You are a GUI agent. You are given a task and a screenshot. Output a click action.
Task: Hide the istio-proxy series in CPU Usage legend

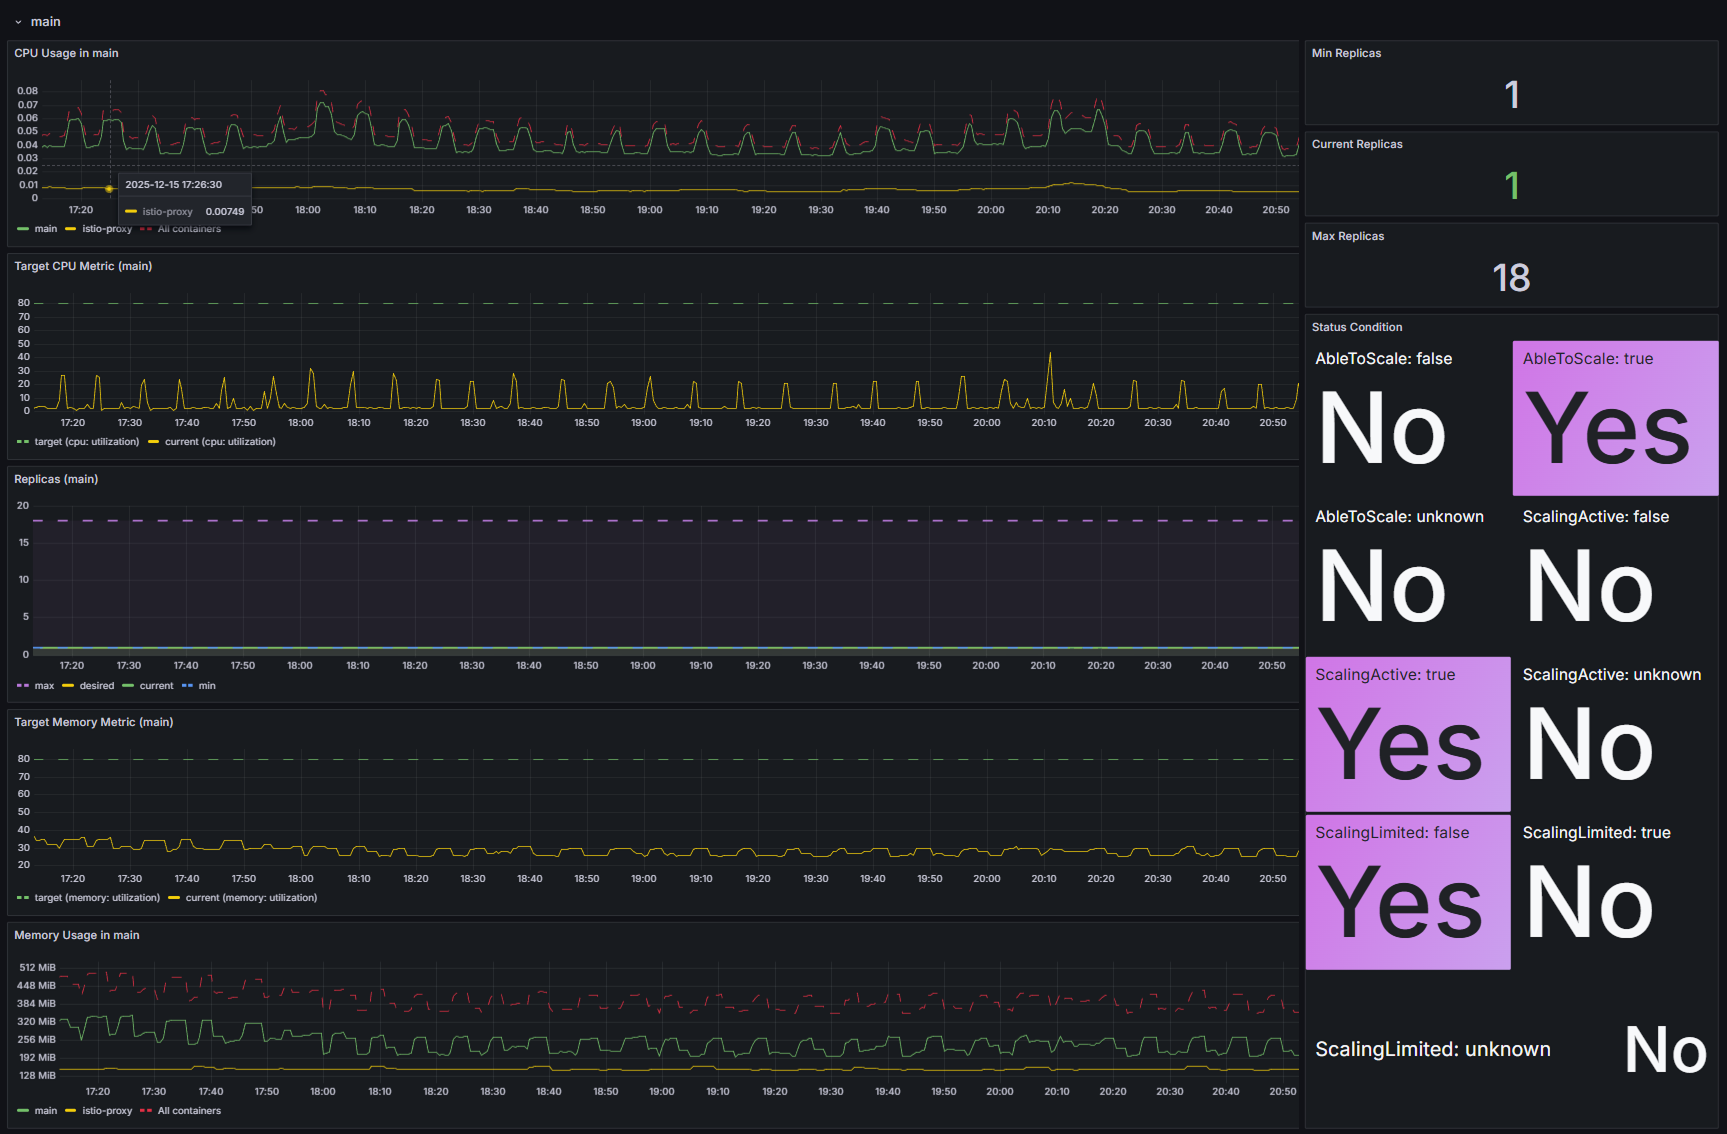(x=105, y=228)
